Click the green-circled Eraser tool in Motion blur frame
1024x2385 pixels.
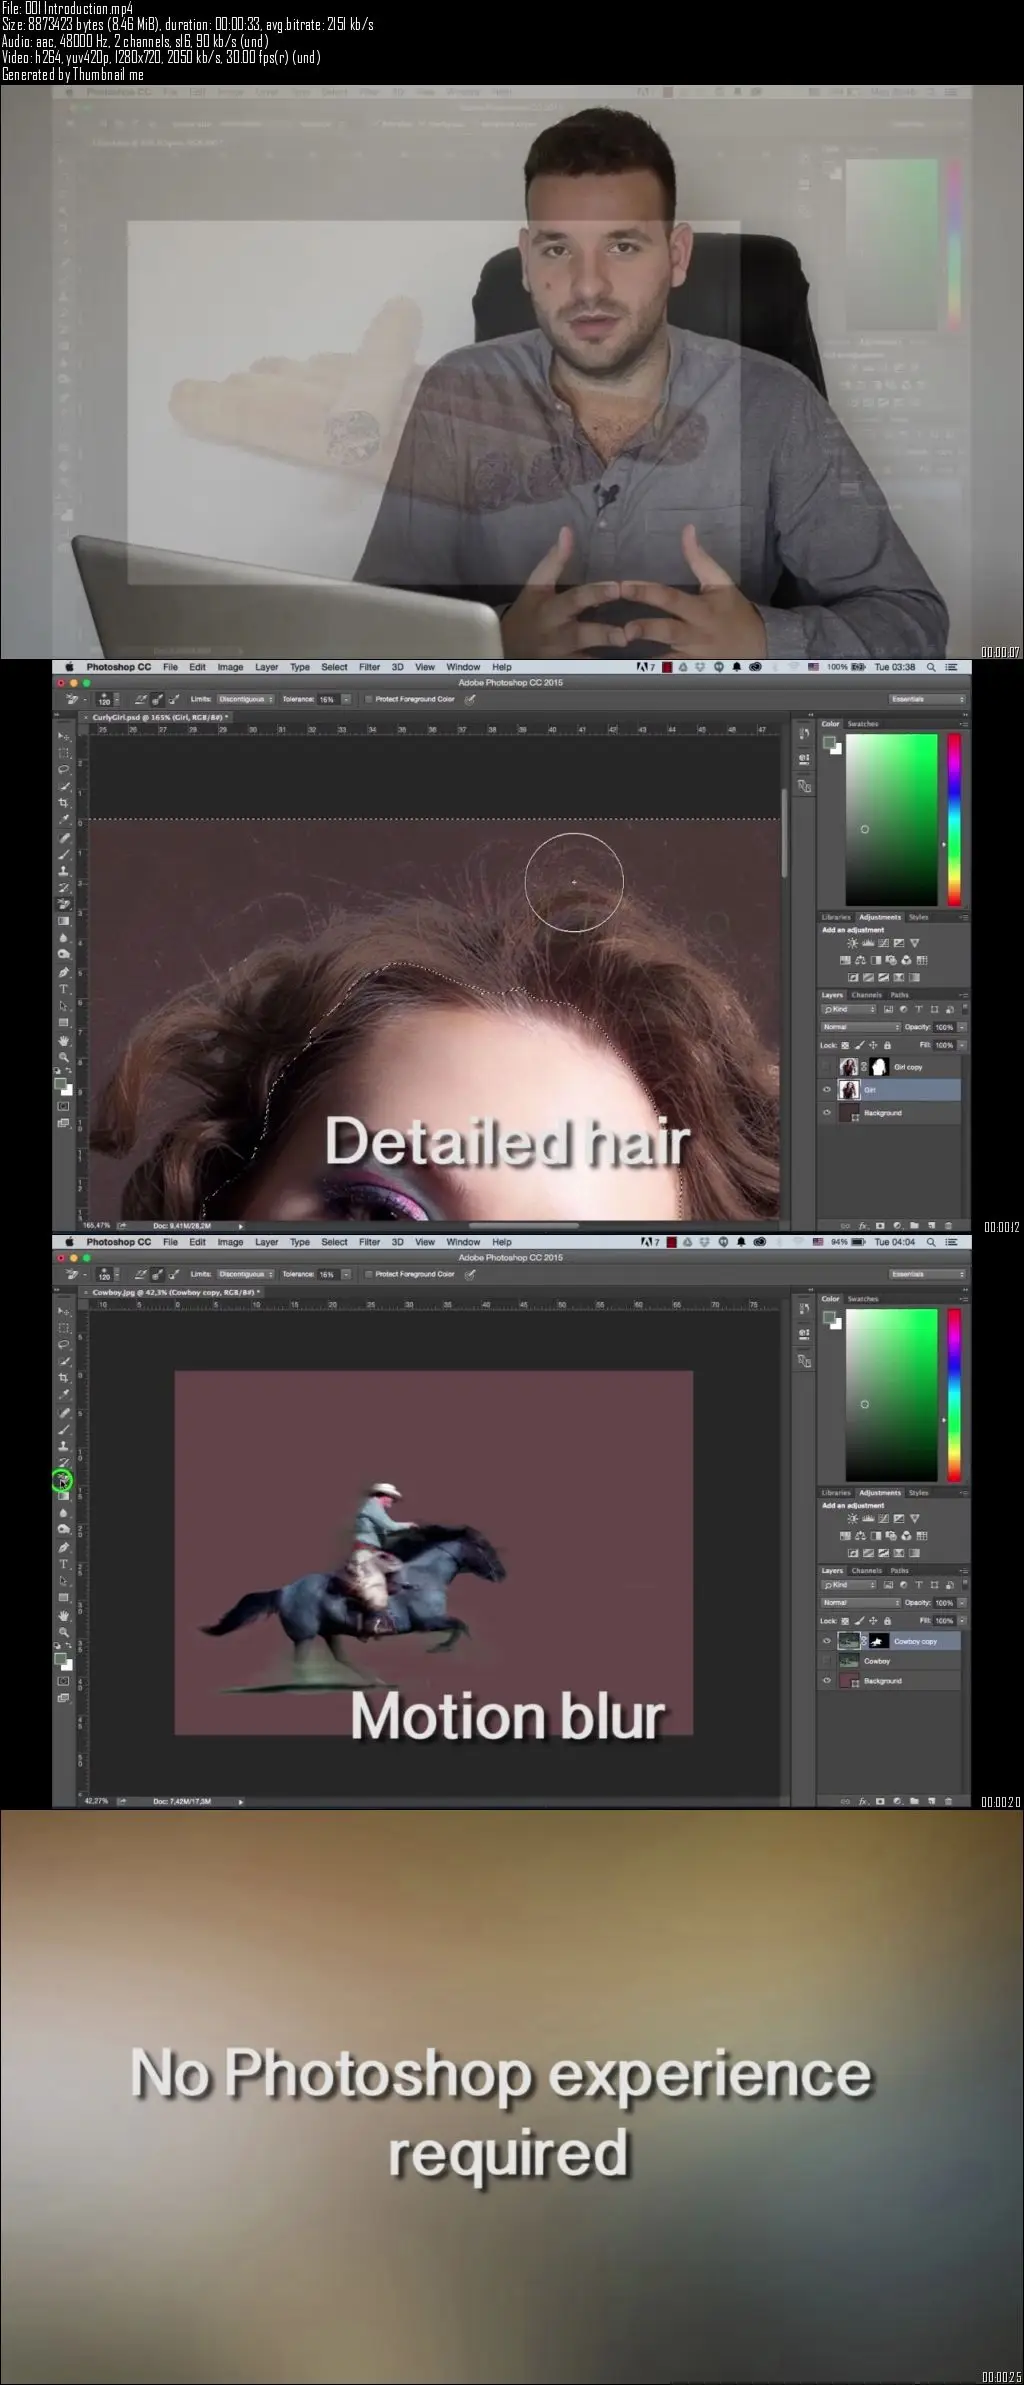click(x=62, y=1481)
